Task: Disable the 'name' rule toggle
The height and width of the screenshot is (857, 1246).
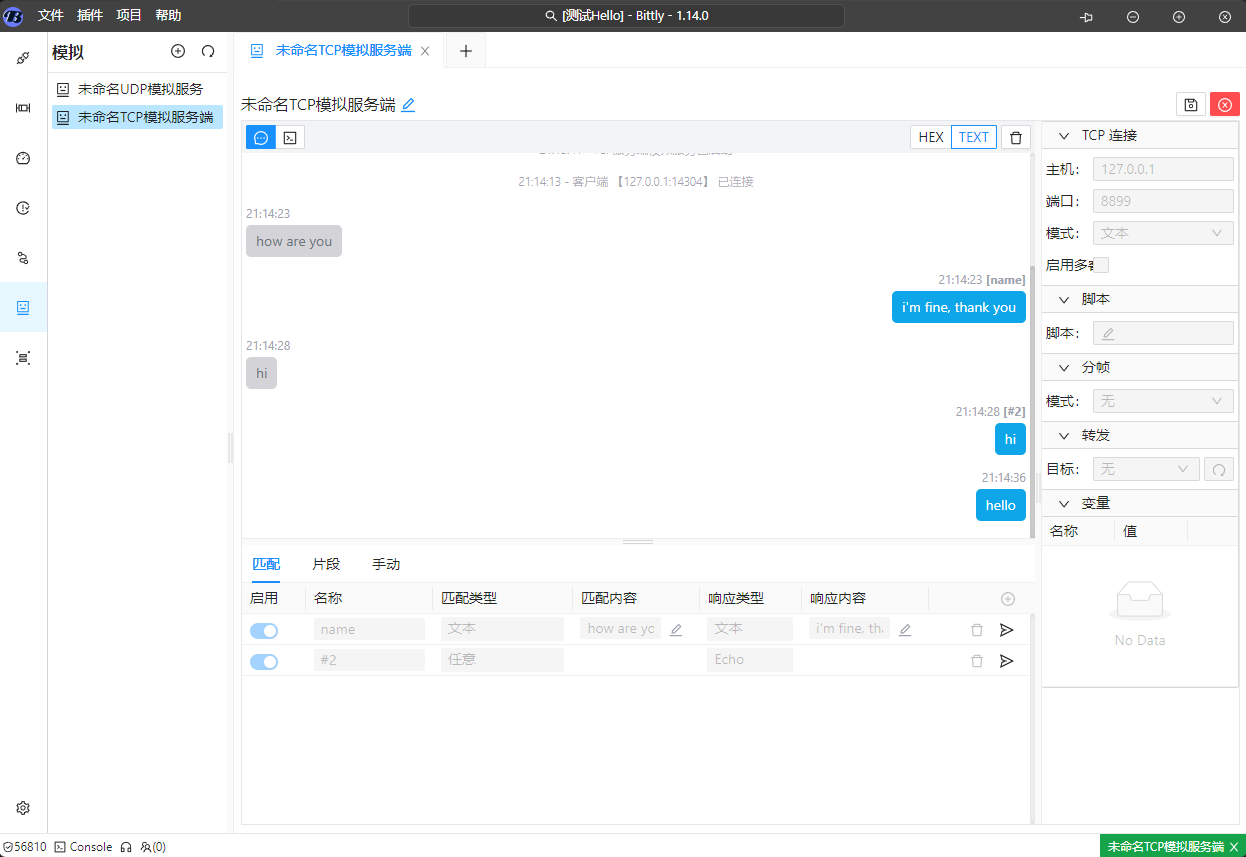Action: 264,630
